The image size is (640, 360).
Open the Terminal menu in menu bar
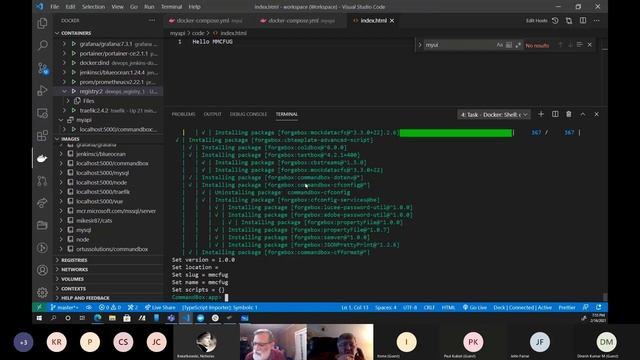pos(171,7)
